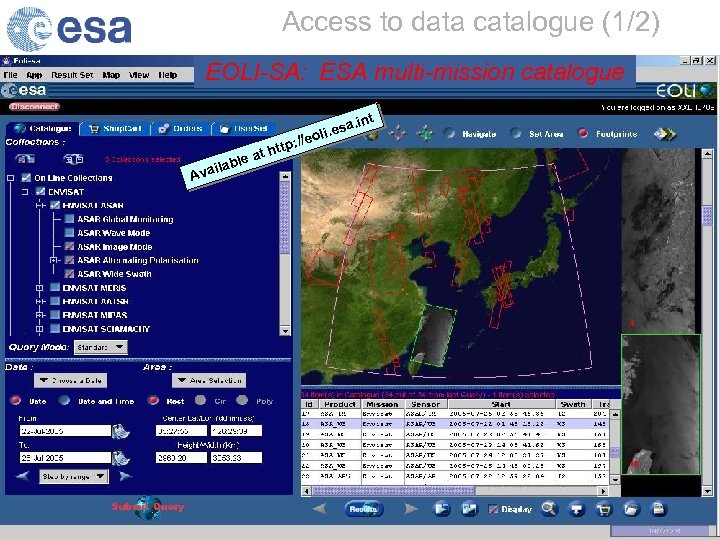Check ASAR Global Monitoring collection
The image size is (720, 540).
pos(69,219)
